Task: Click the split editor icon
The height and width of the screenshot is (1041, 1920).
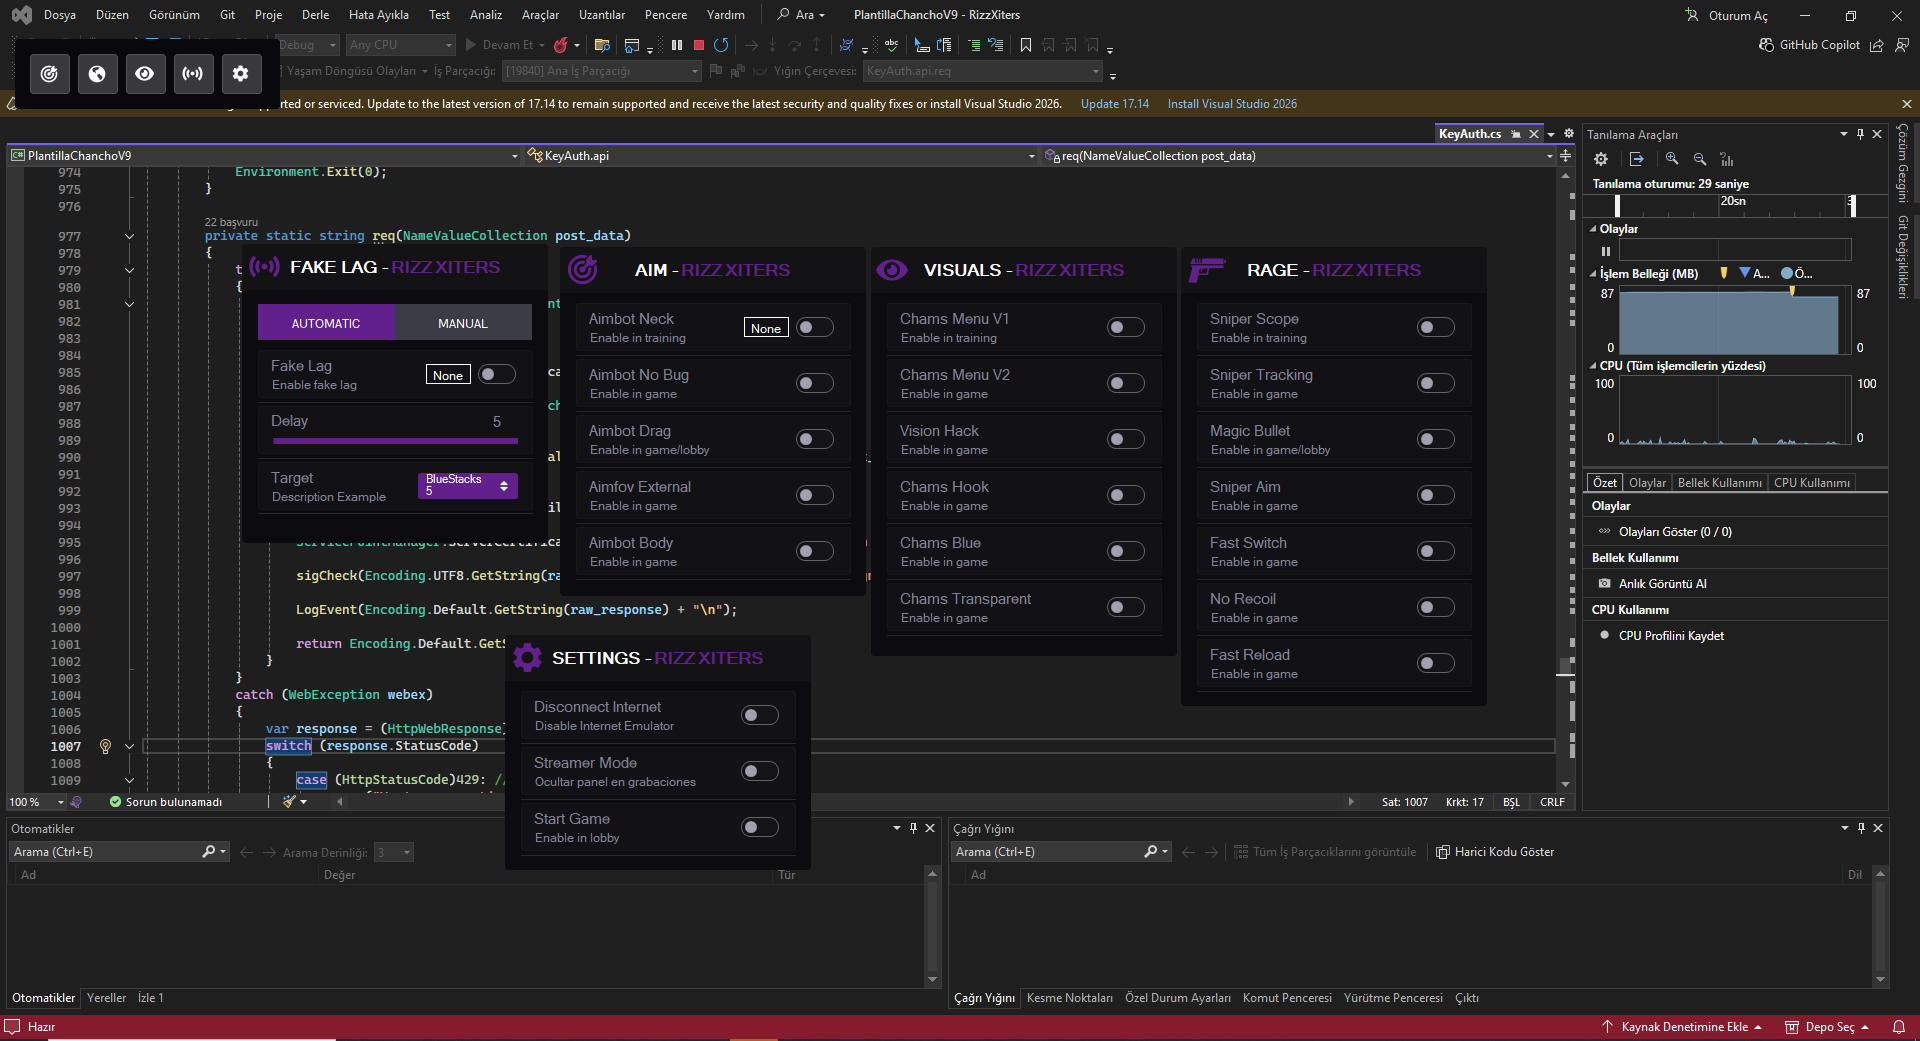Action: coord(1566,156)
